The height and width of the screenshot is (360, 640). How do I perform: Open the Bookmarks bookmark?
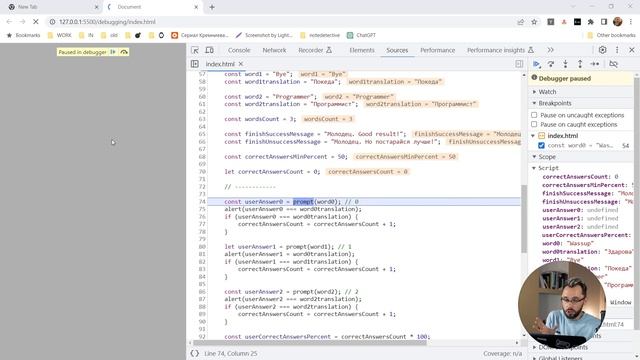pyautogui.click(x=23, y=36)
